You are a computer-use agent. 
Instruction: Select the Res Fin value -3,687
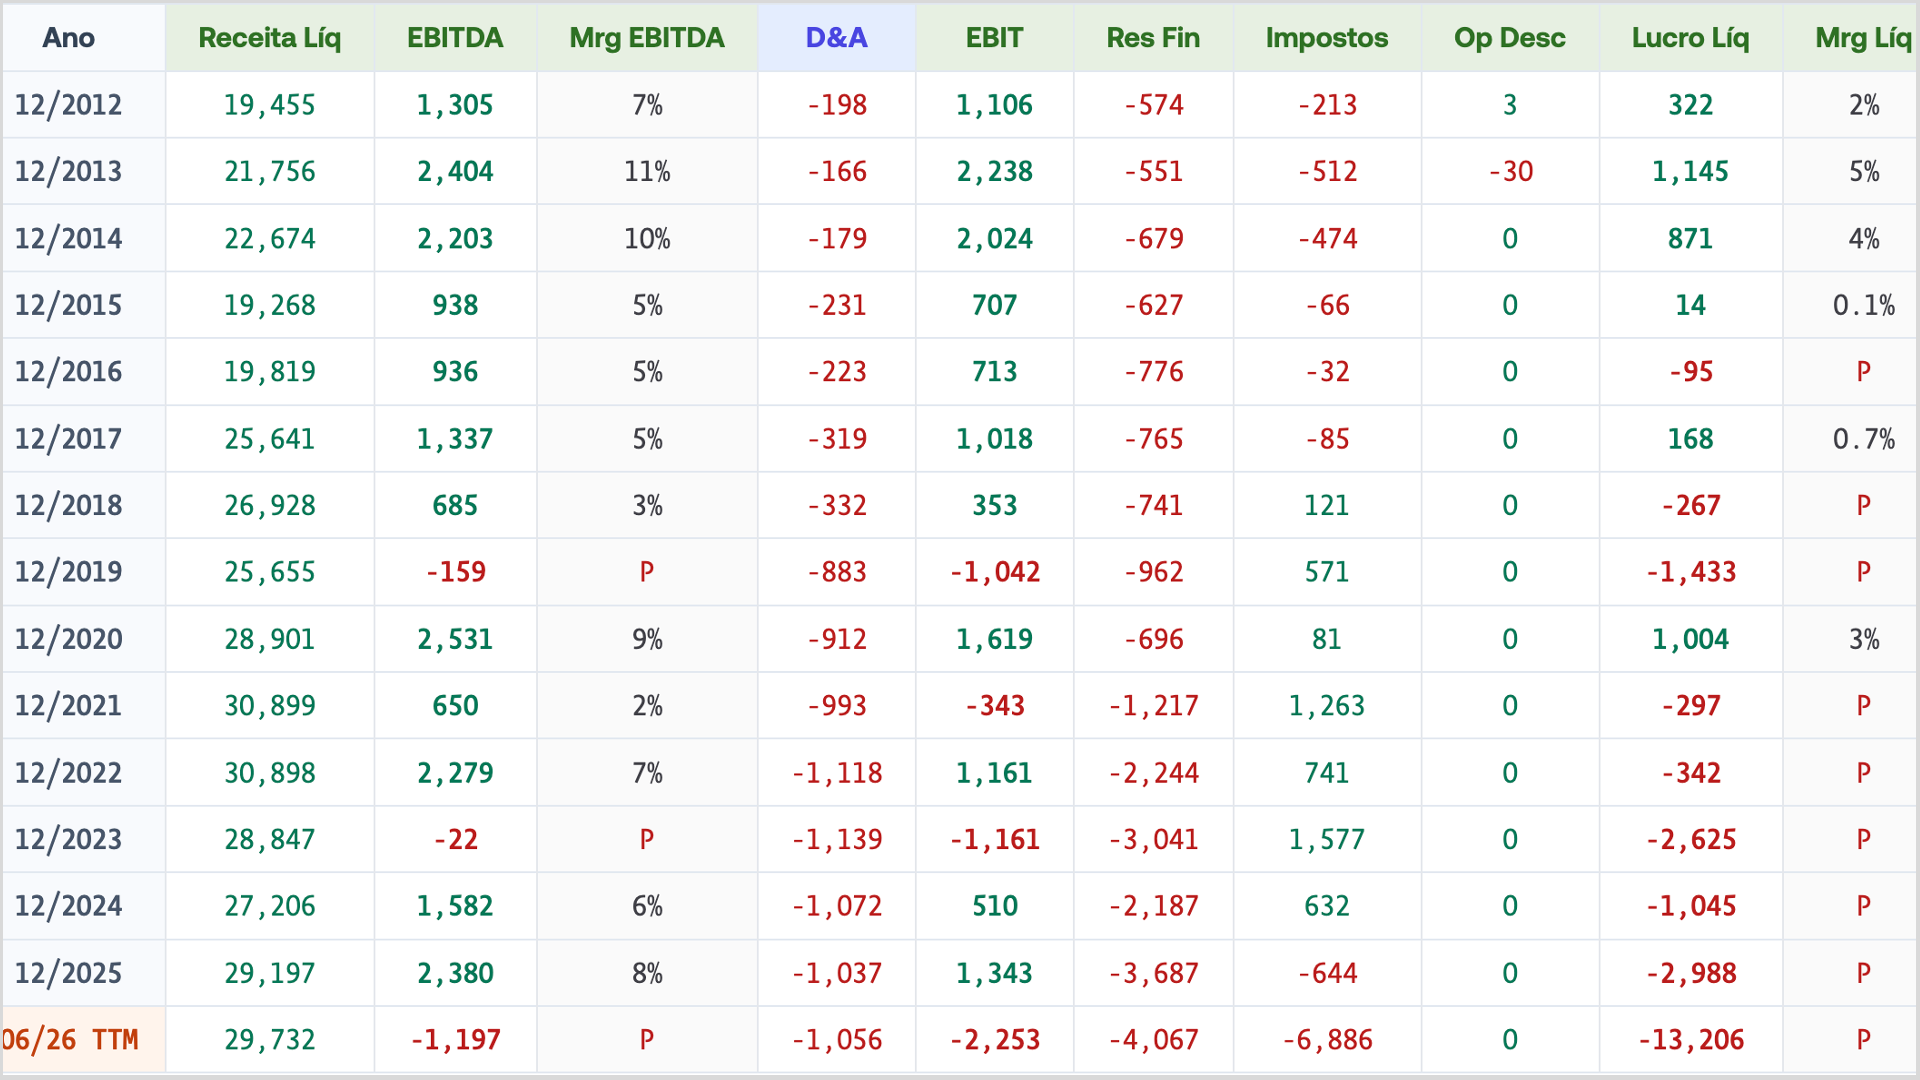1153,973
